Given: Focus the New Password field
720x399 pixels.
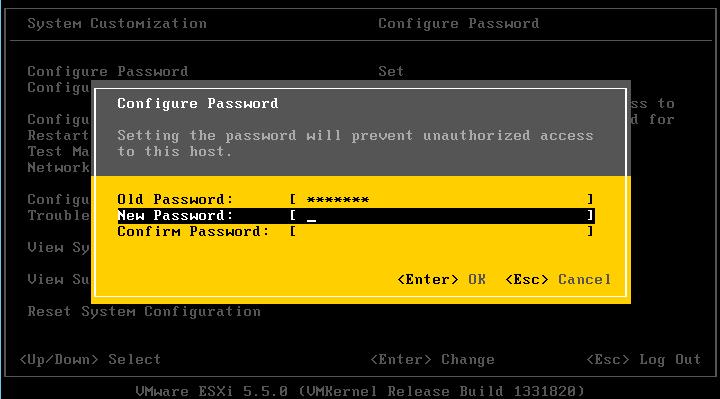Looking at the screenshot, I should pyautogui.click(x=441, y=215).
